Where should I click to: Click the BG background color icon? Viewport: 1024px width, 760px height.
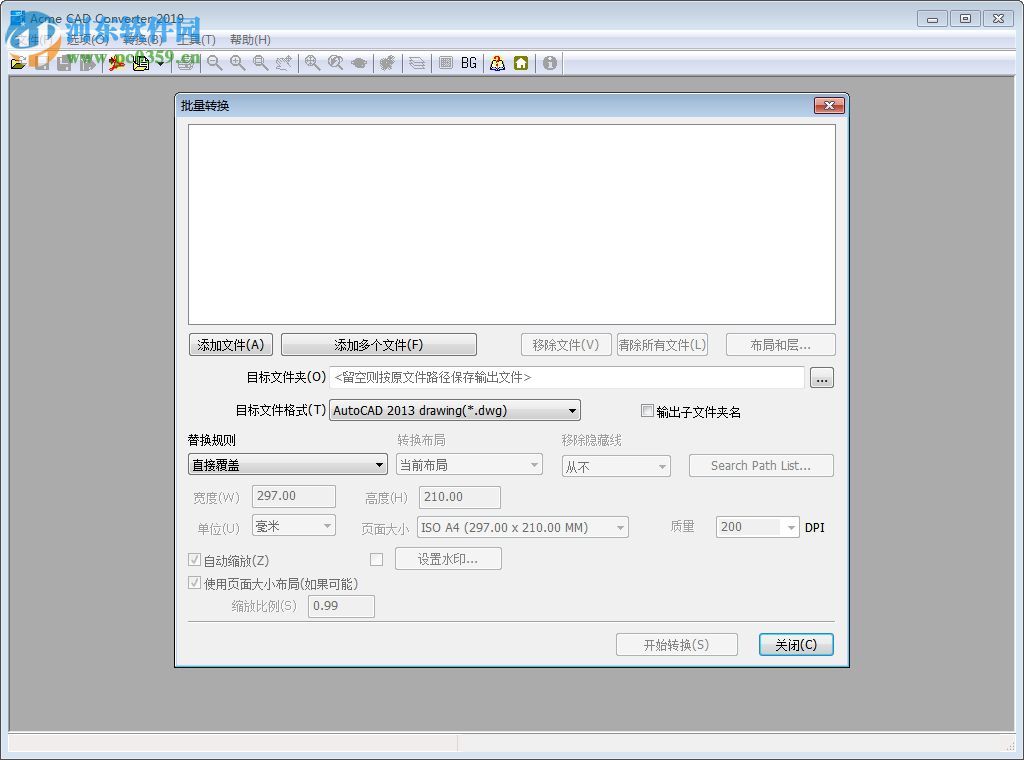tap(468, 63)
